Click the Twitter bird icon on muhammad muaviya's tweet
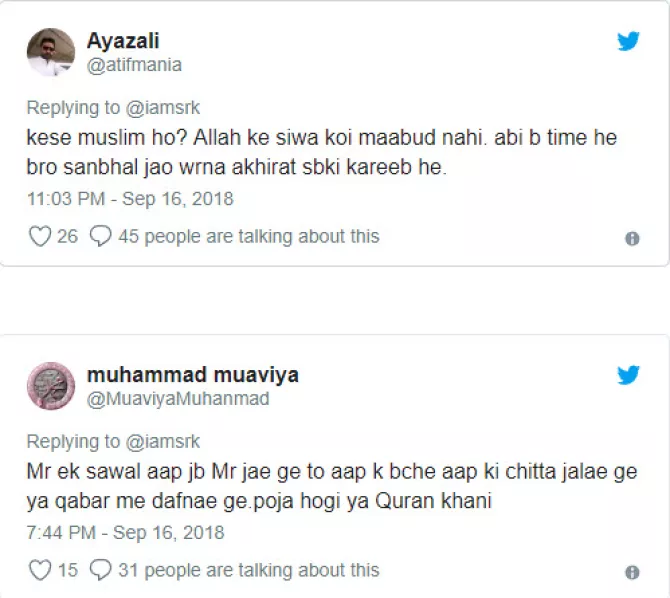The height and width of the screenshot is (598, 670). click(628, 376)
